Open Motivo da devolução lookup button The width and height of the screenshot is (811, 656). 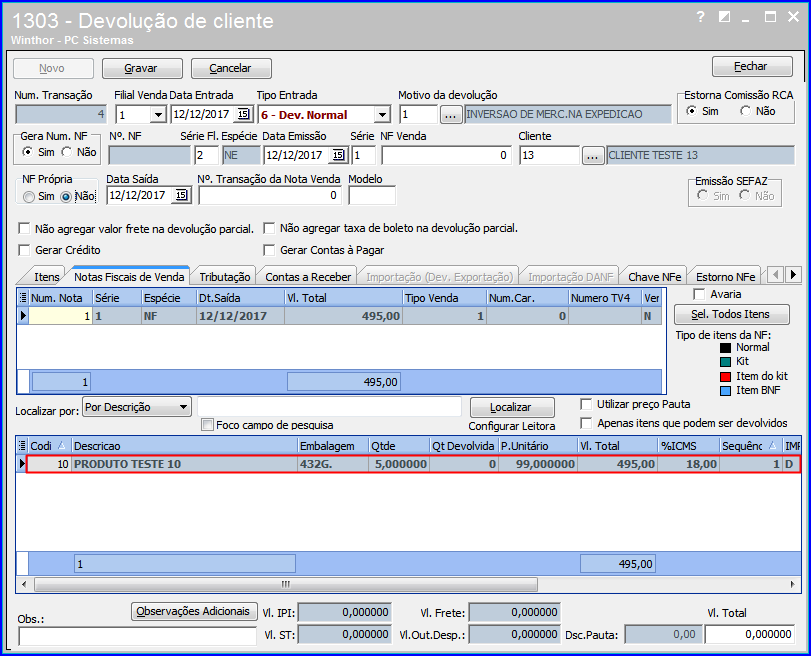click(450, 115)
